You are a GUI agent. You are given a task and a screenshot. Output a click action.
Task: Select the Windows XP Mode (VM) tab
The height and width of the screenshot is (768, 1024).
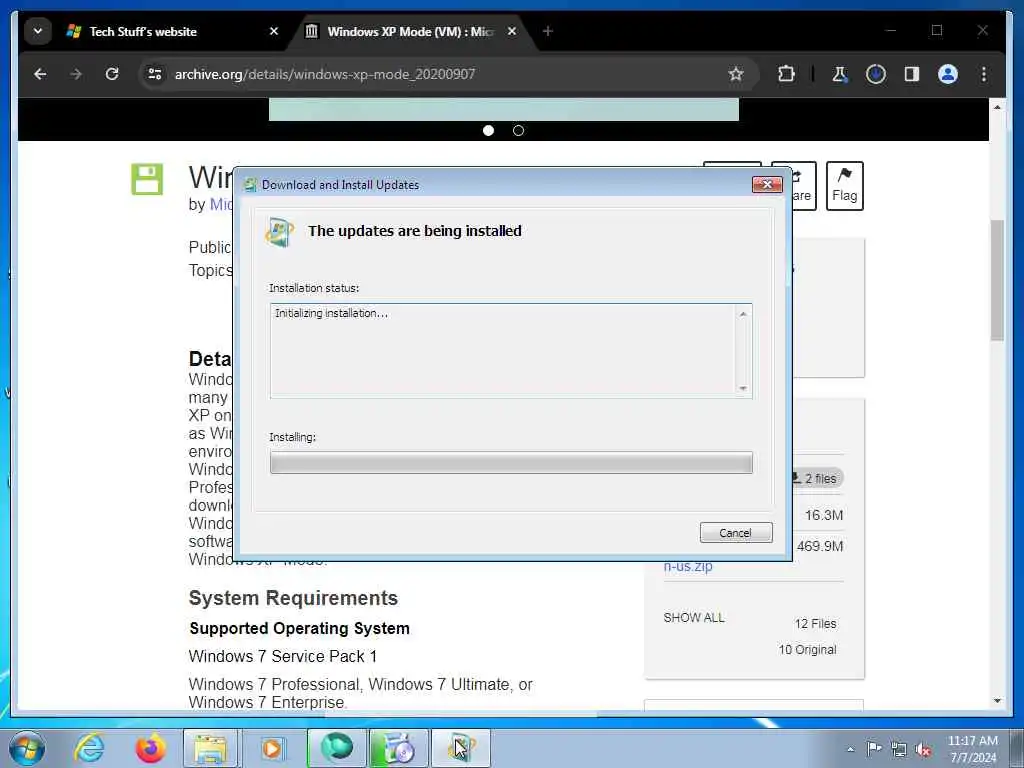410,31
